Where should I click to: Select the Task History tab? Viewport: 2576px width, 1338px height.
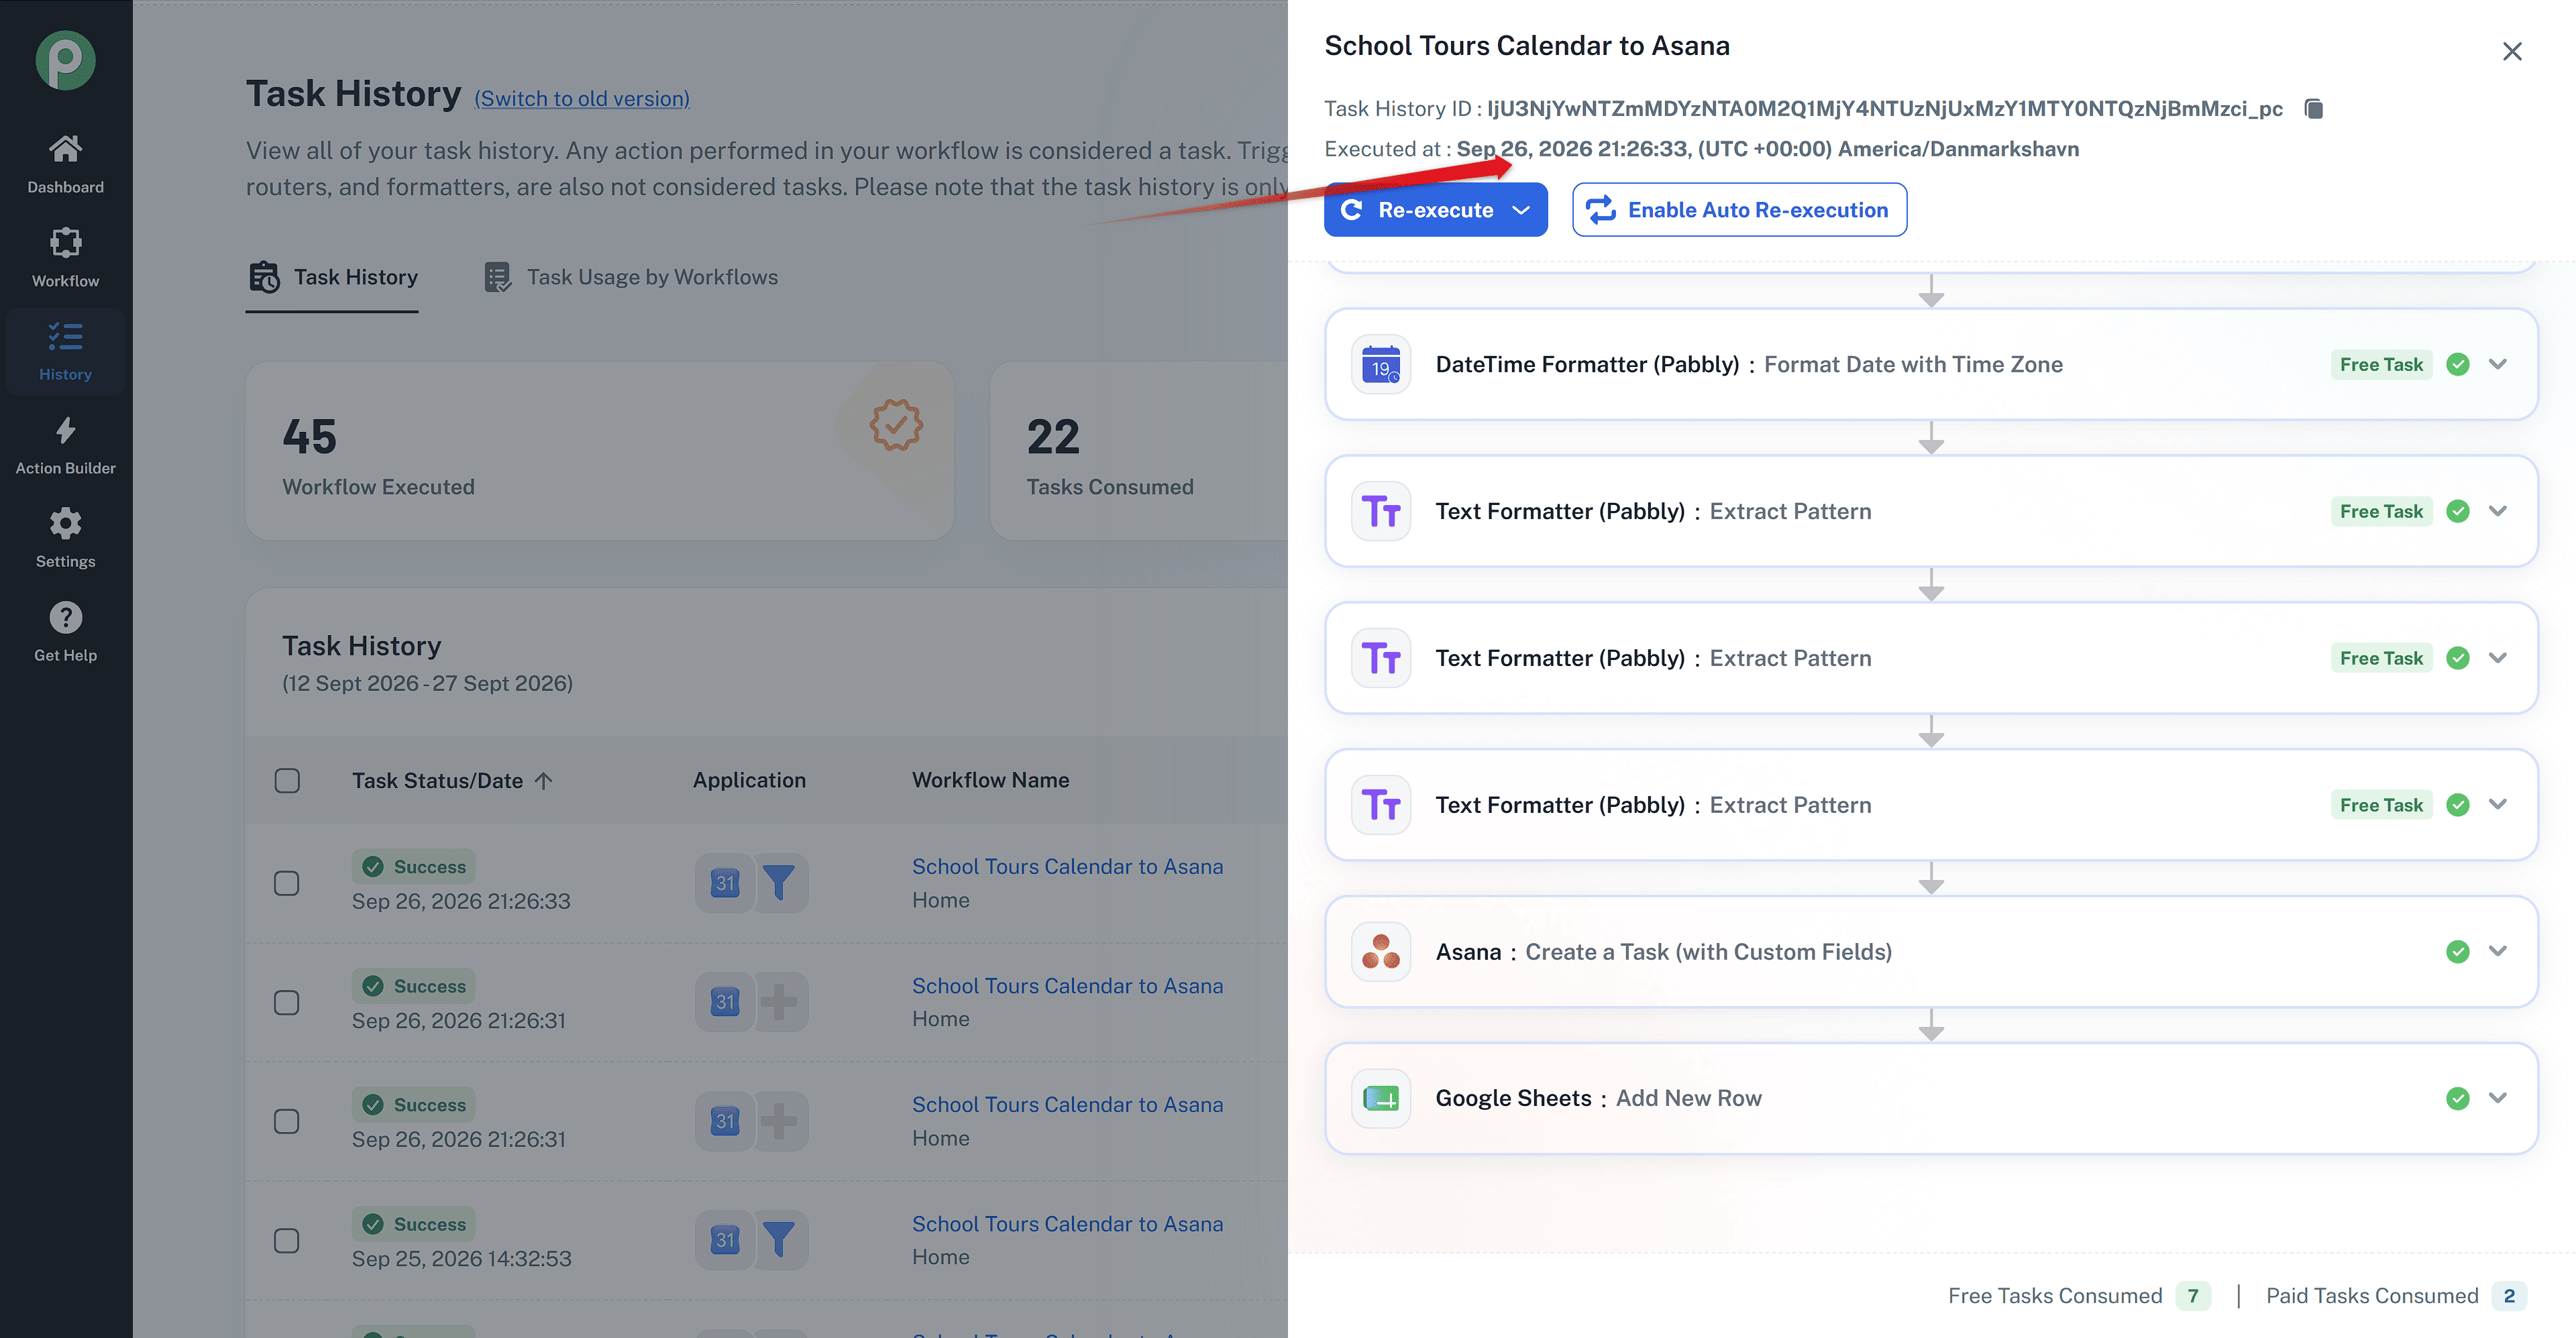click(x=333, y=277)
